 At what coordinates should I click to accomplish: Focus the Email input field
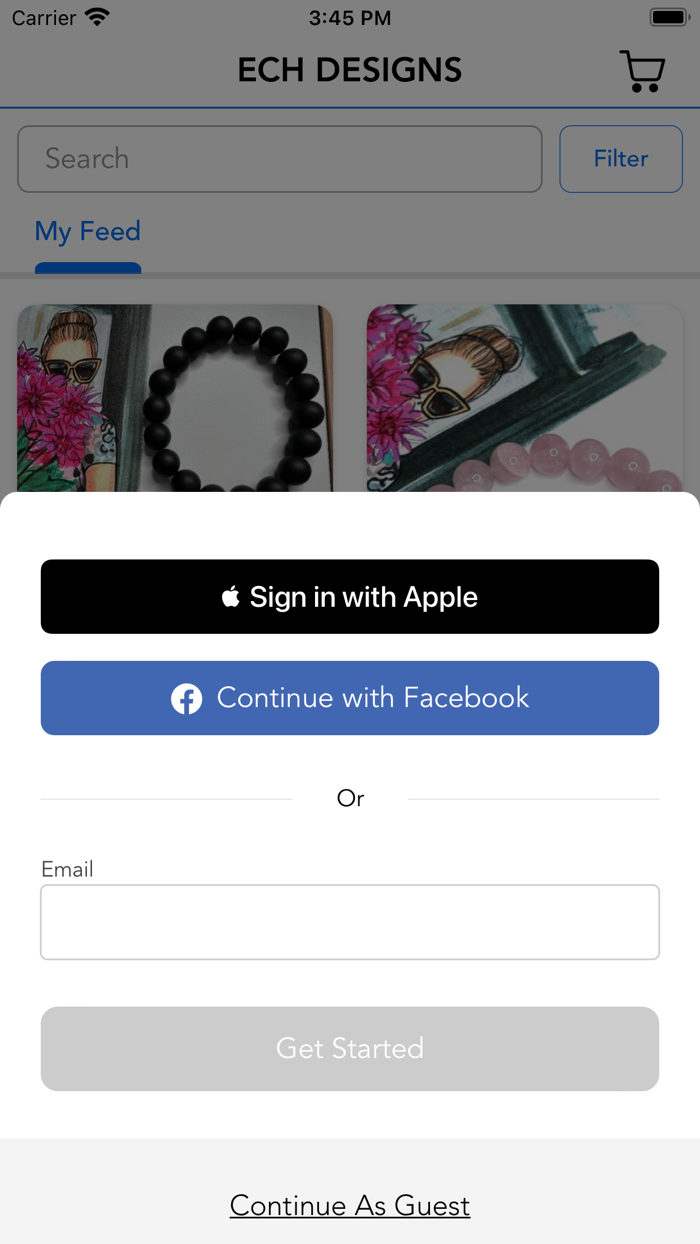tap(350, 922)
